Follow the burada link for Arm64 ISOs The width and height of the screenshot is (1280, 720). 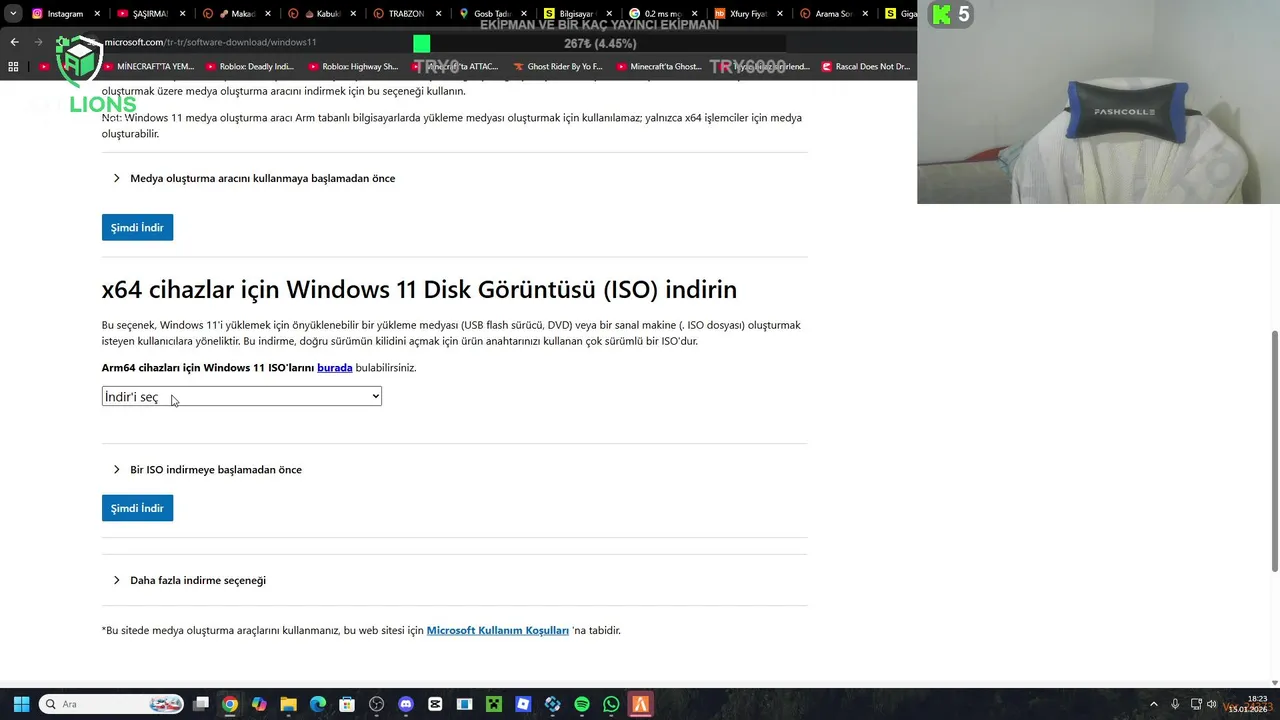[x=334, y=367]
